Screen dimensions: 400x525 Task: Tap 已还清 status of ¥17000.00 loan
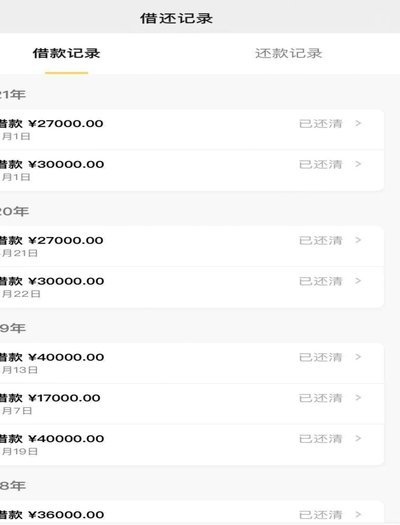(x=320, y=398)
